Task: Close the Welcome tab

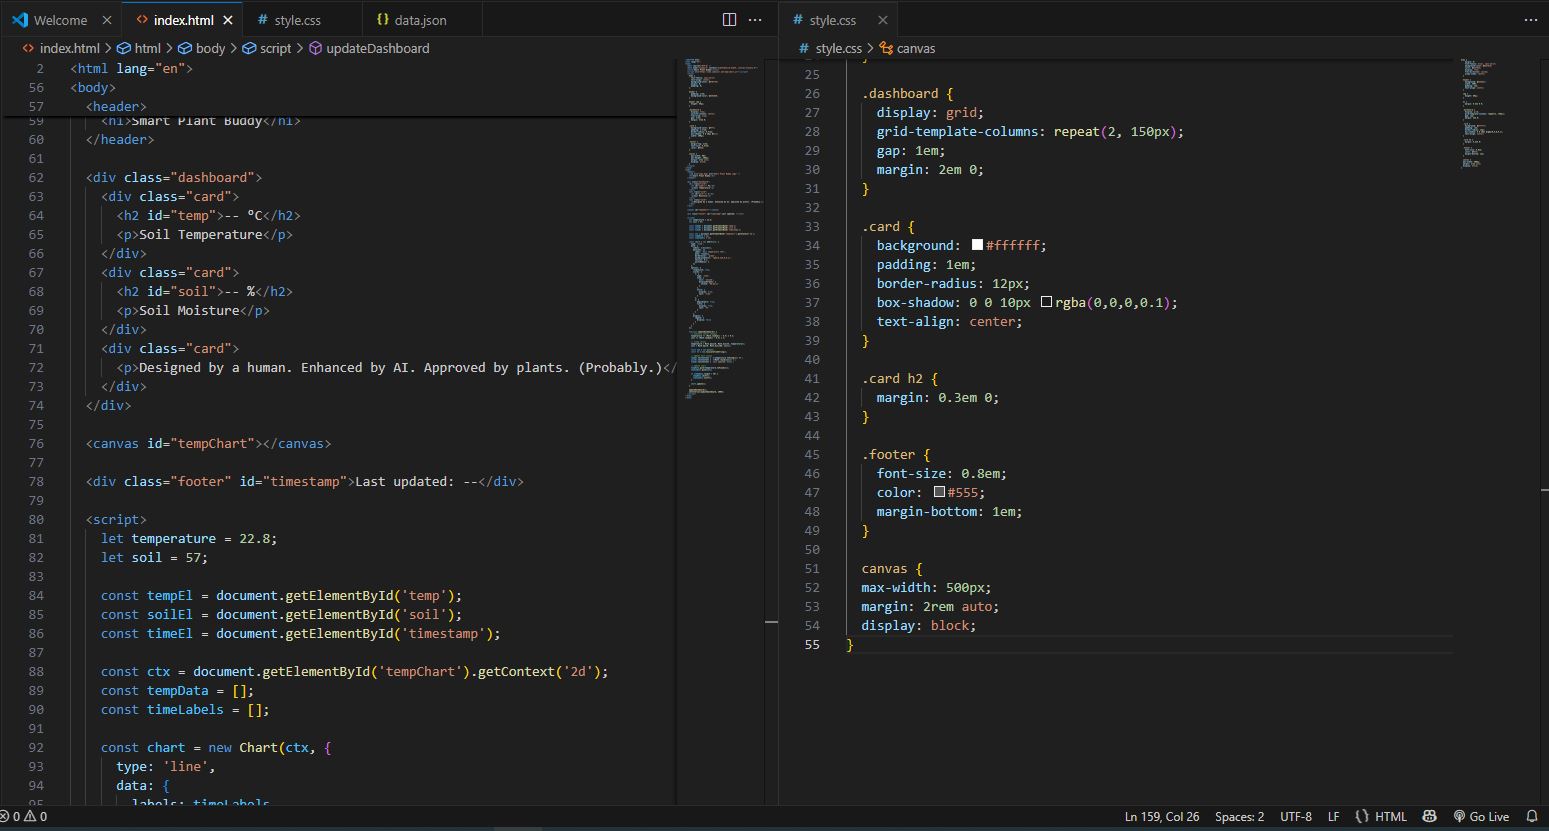Action: tap(107, 20)
